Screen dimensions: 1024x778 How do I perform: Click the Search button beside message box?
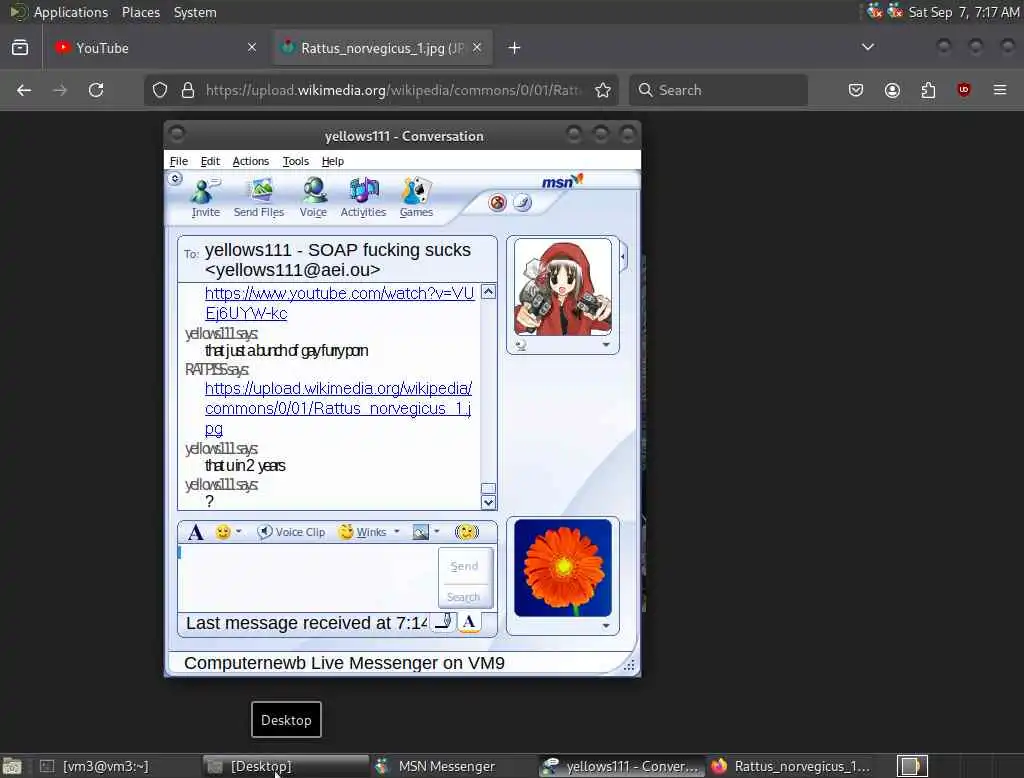click(x=464, y=597)
